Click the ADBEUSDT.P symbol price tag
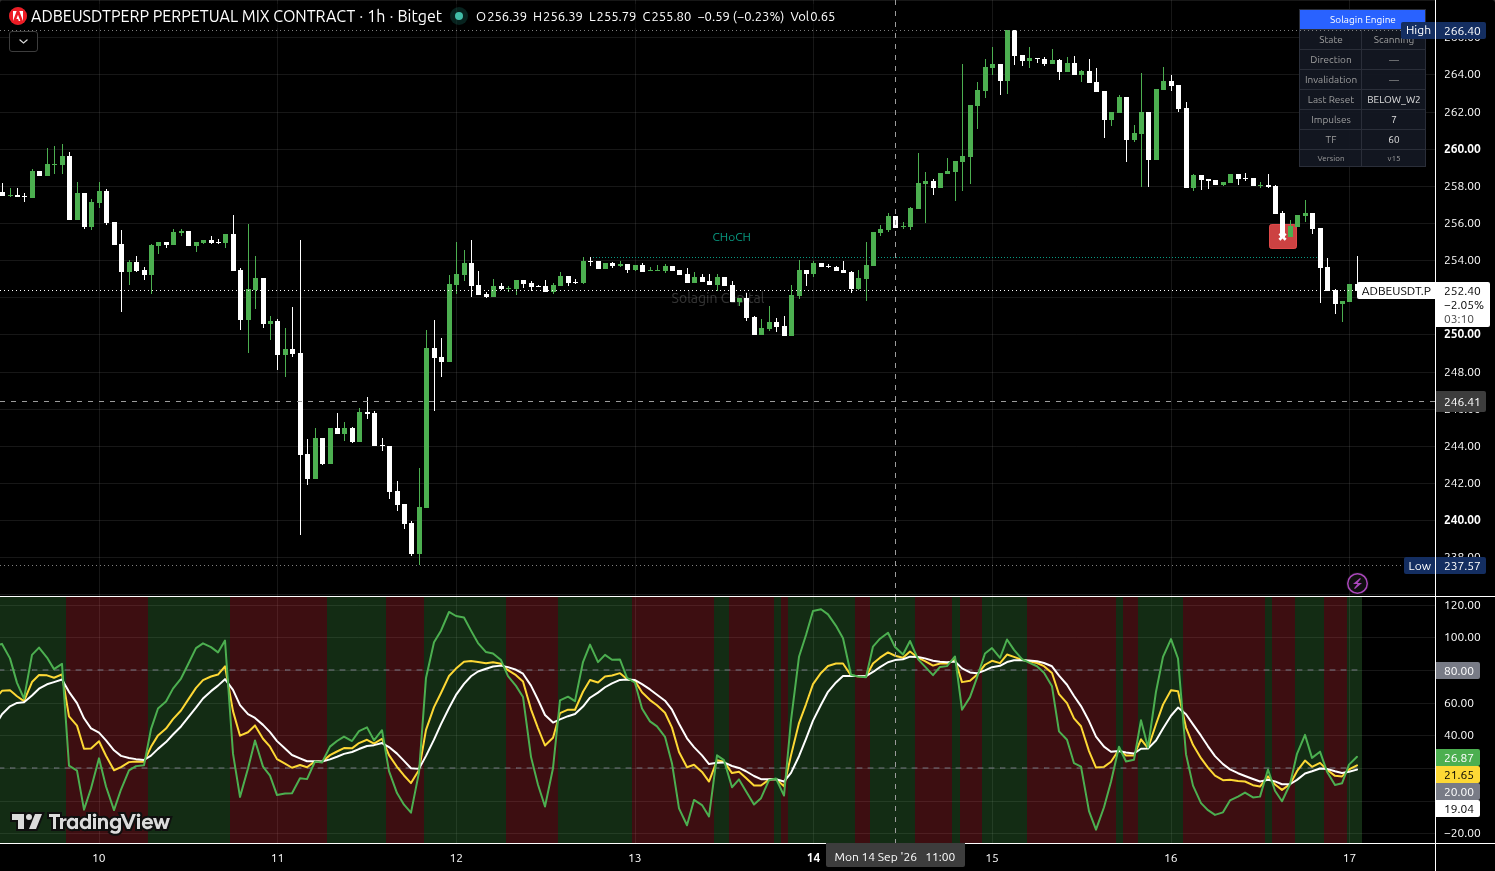 1396,291
